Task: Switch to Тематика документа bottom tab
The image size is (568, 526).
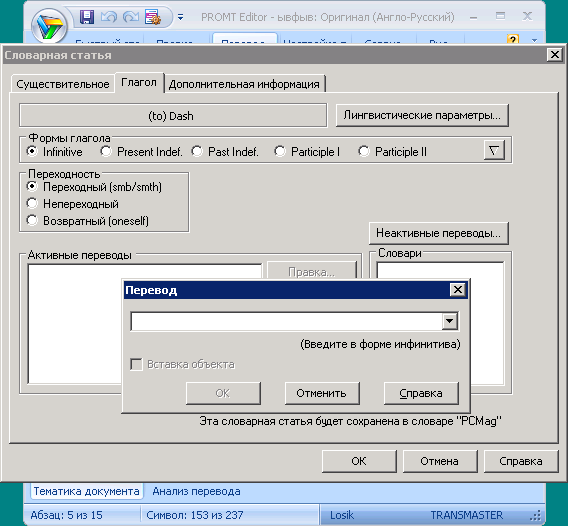Action: [x=86, y=491]
